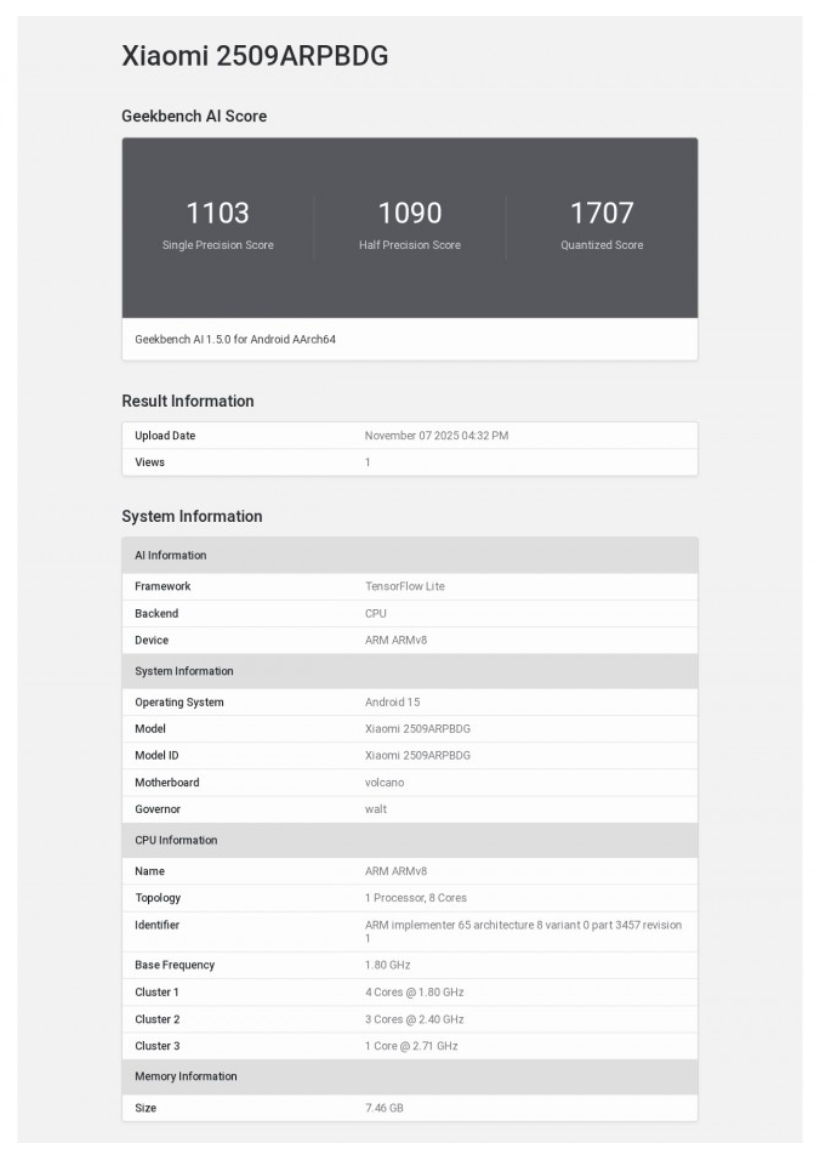
Task: Select the Topology value 1 Processor, 8 Cores
Action: coord(416,898)
